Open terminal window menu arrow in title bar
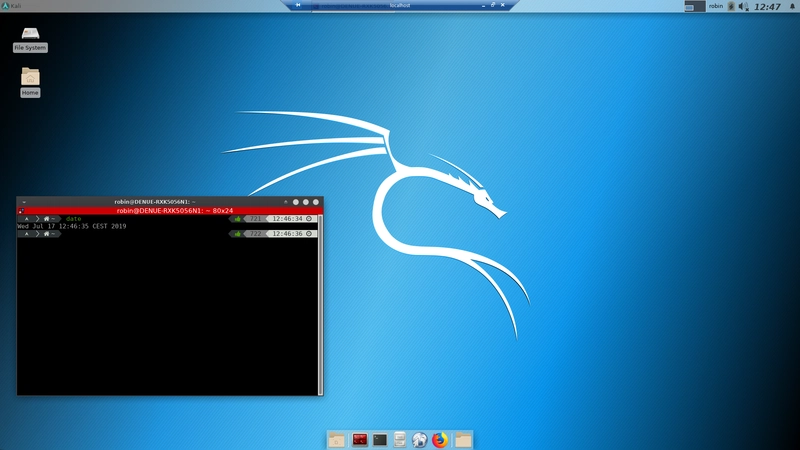The height and width of the screenshot is (450, 800). pyautogui.click(x=23, y=202)
